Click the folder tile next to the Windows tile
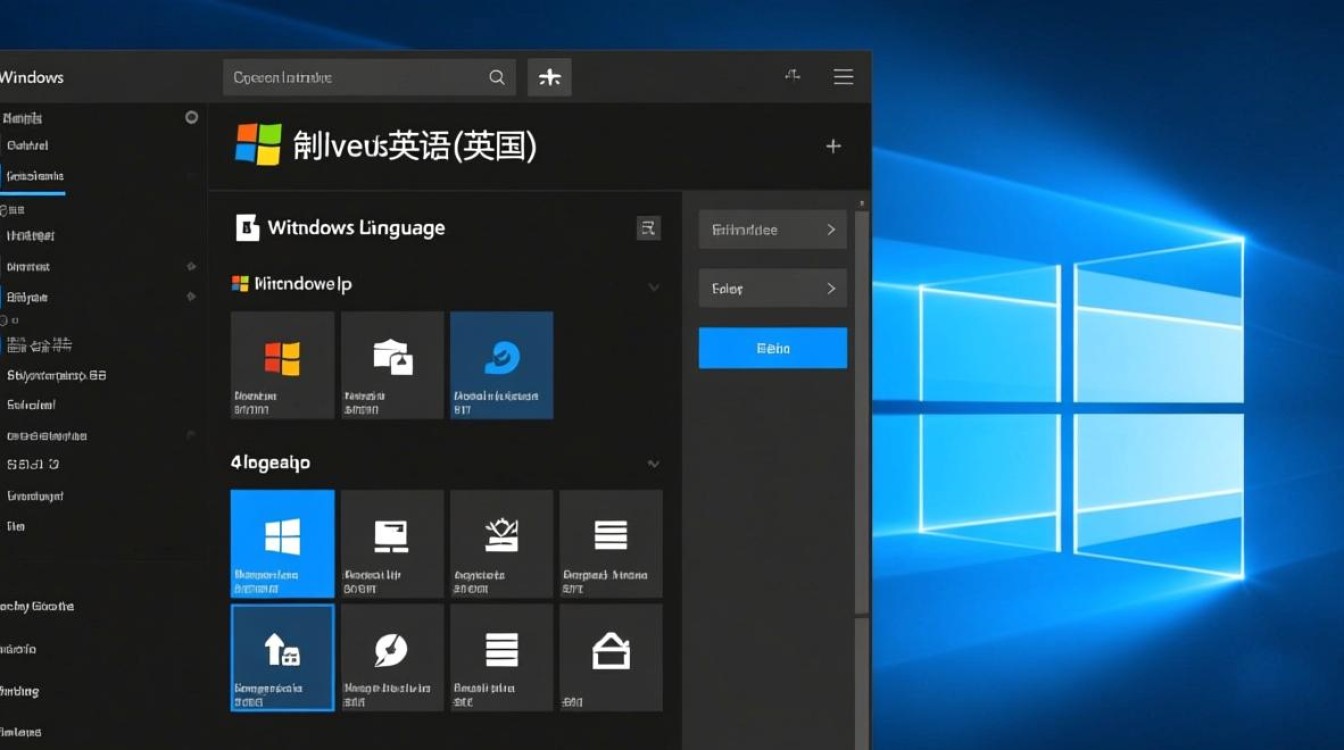The image size is (1344, 750). click(x=392, y=364)
